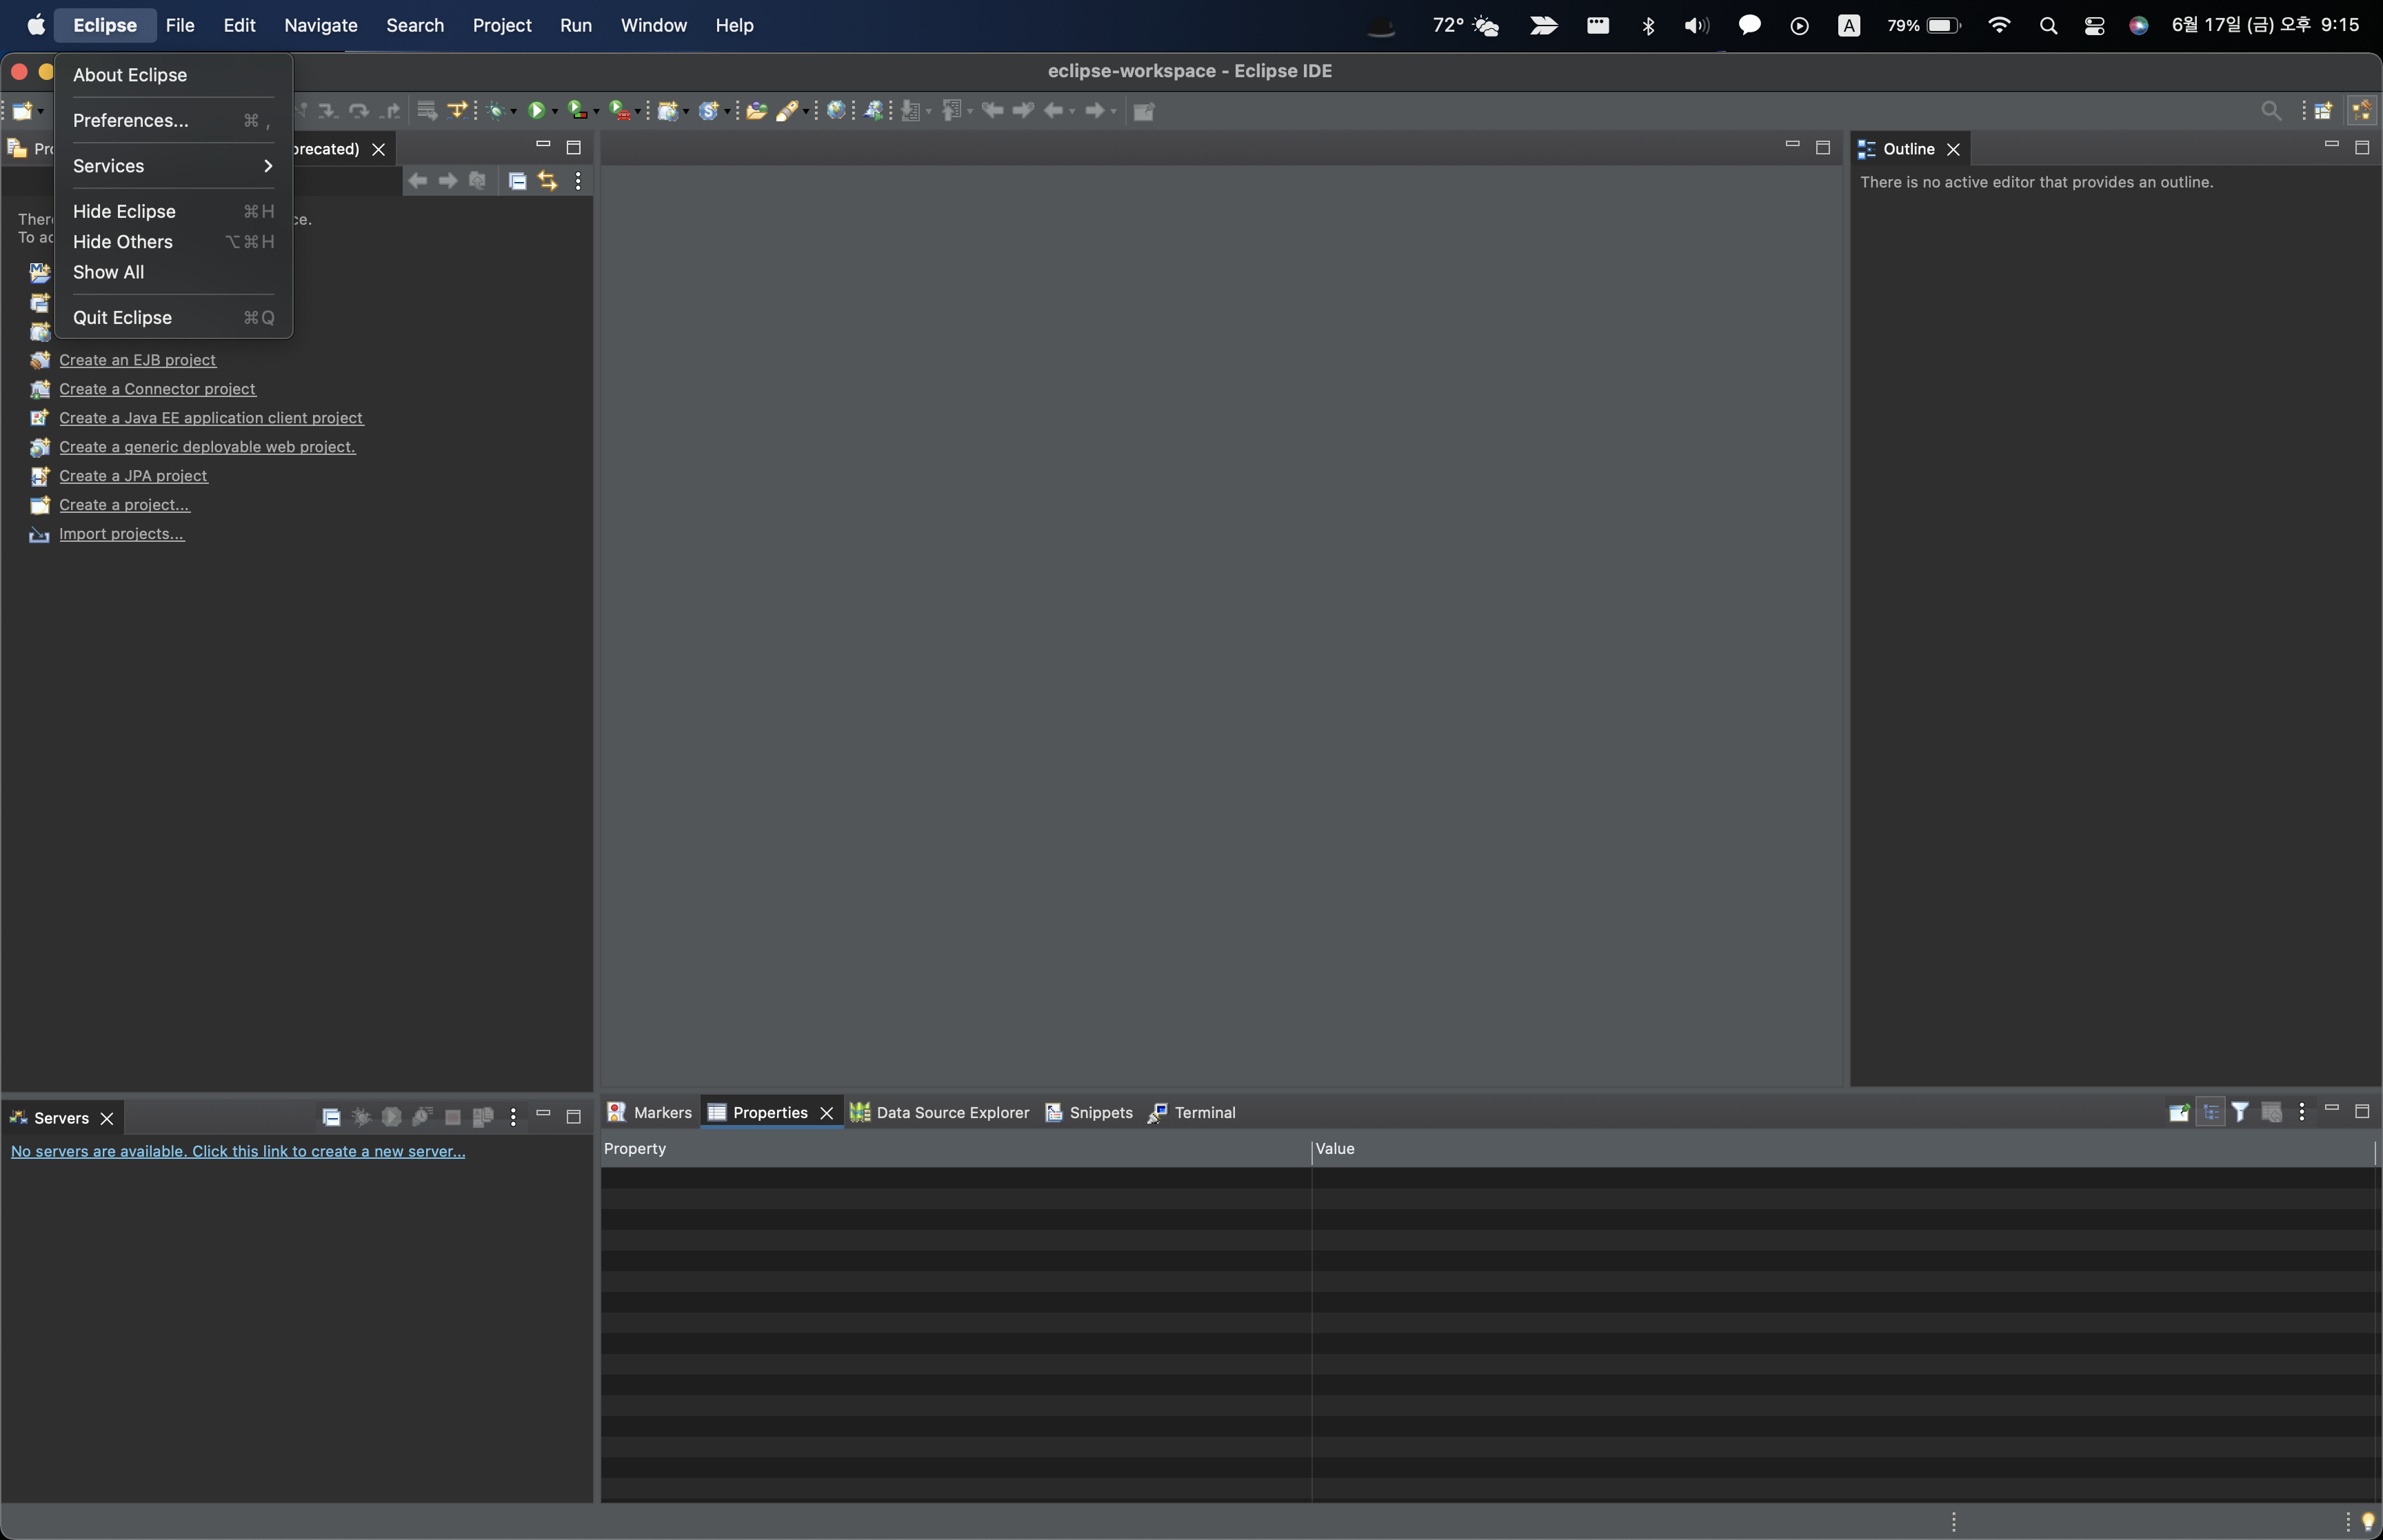Switch to the Terminal tab
The width and height of the screenshot is (2383, 1540).
(x=1204, y=1112)
